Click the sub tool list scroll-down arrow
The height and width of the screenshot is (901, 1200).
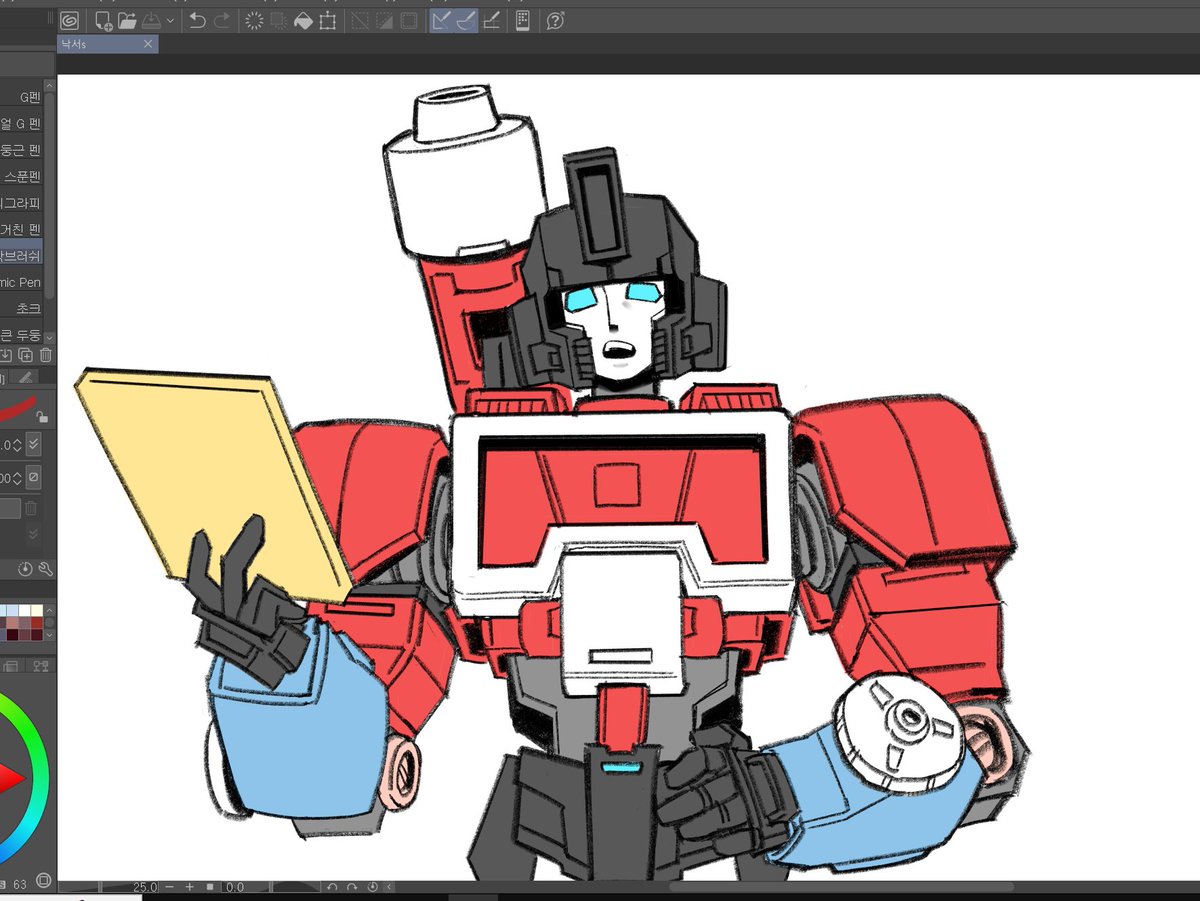point(50,338)
